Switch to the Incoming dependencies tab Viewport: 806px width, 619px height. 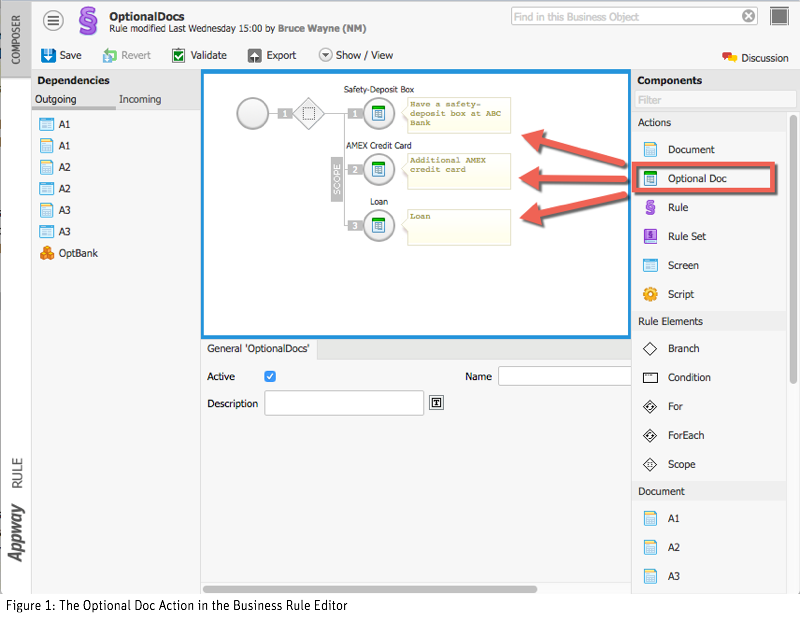tap(140, 99)
